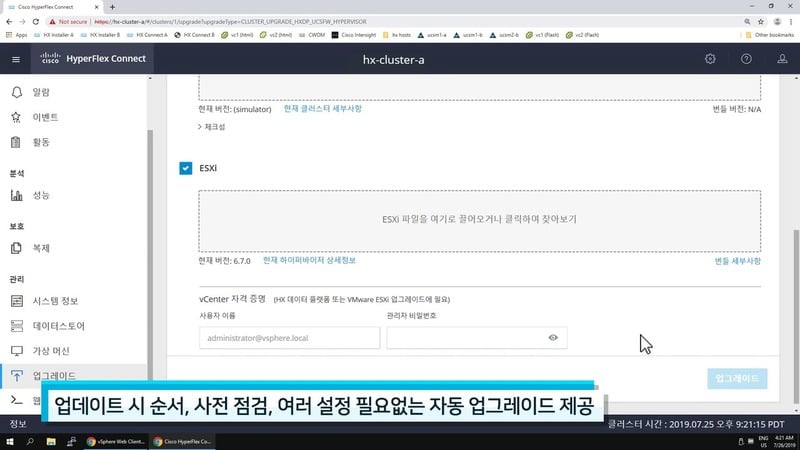Screen dimensions: 800x450
Task: Click the zoom magnifier icon in address bar
Action: [x=747, y=22]
